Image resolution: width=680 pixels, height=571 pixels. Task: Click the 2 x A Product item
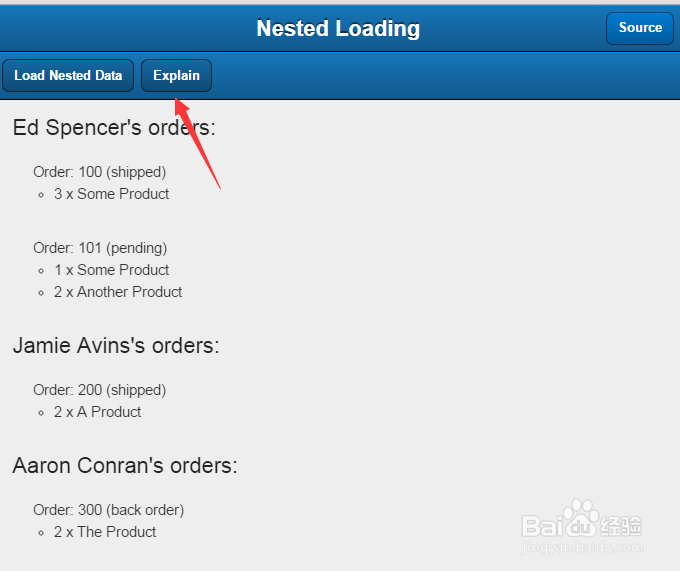(x=97, y=412)
